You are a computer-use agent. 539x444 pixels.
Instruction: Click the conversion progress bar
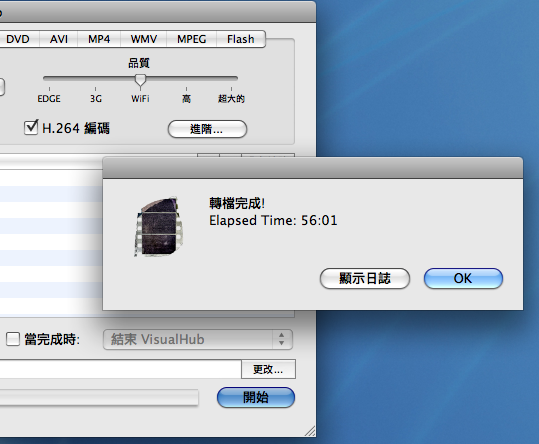[x=99, y=398]
